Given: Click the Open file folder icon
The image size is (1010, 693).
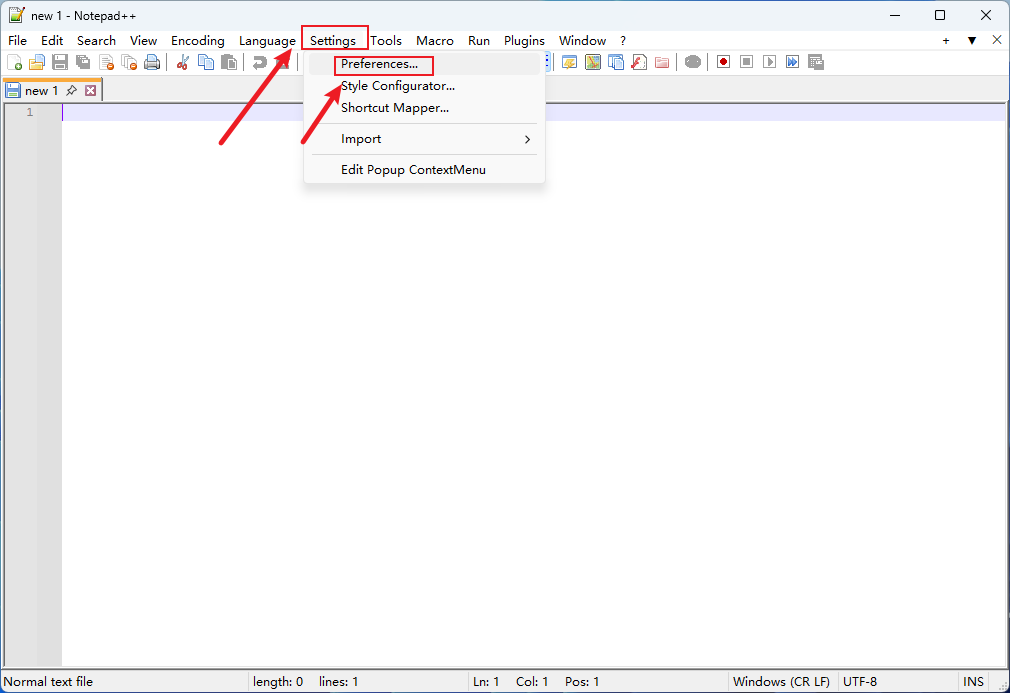Looking at the screenshot, I should pos(37,62).
